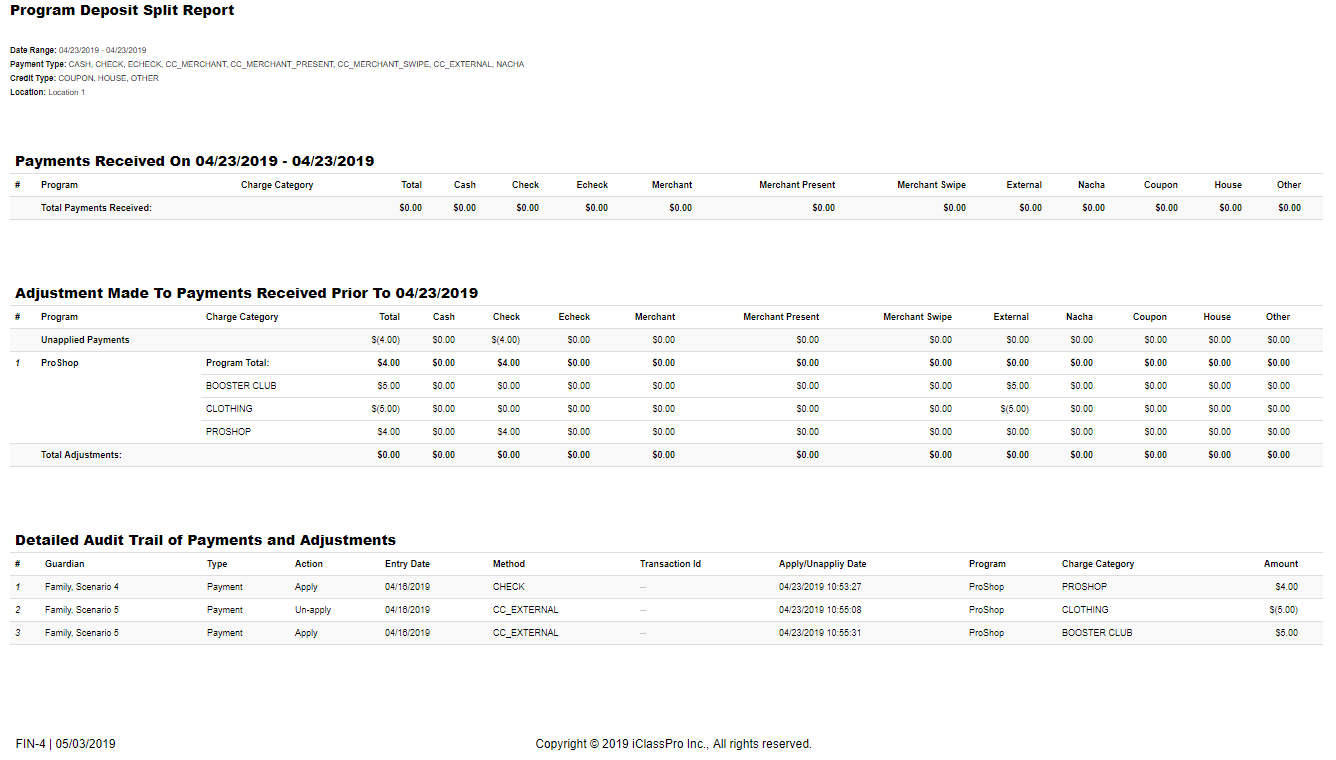
Task: Click the Program Total row Check value $4.00
Action: 508,363
